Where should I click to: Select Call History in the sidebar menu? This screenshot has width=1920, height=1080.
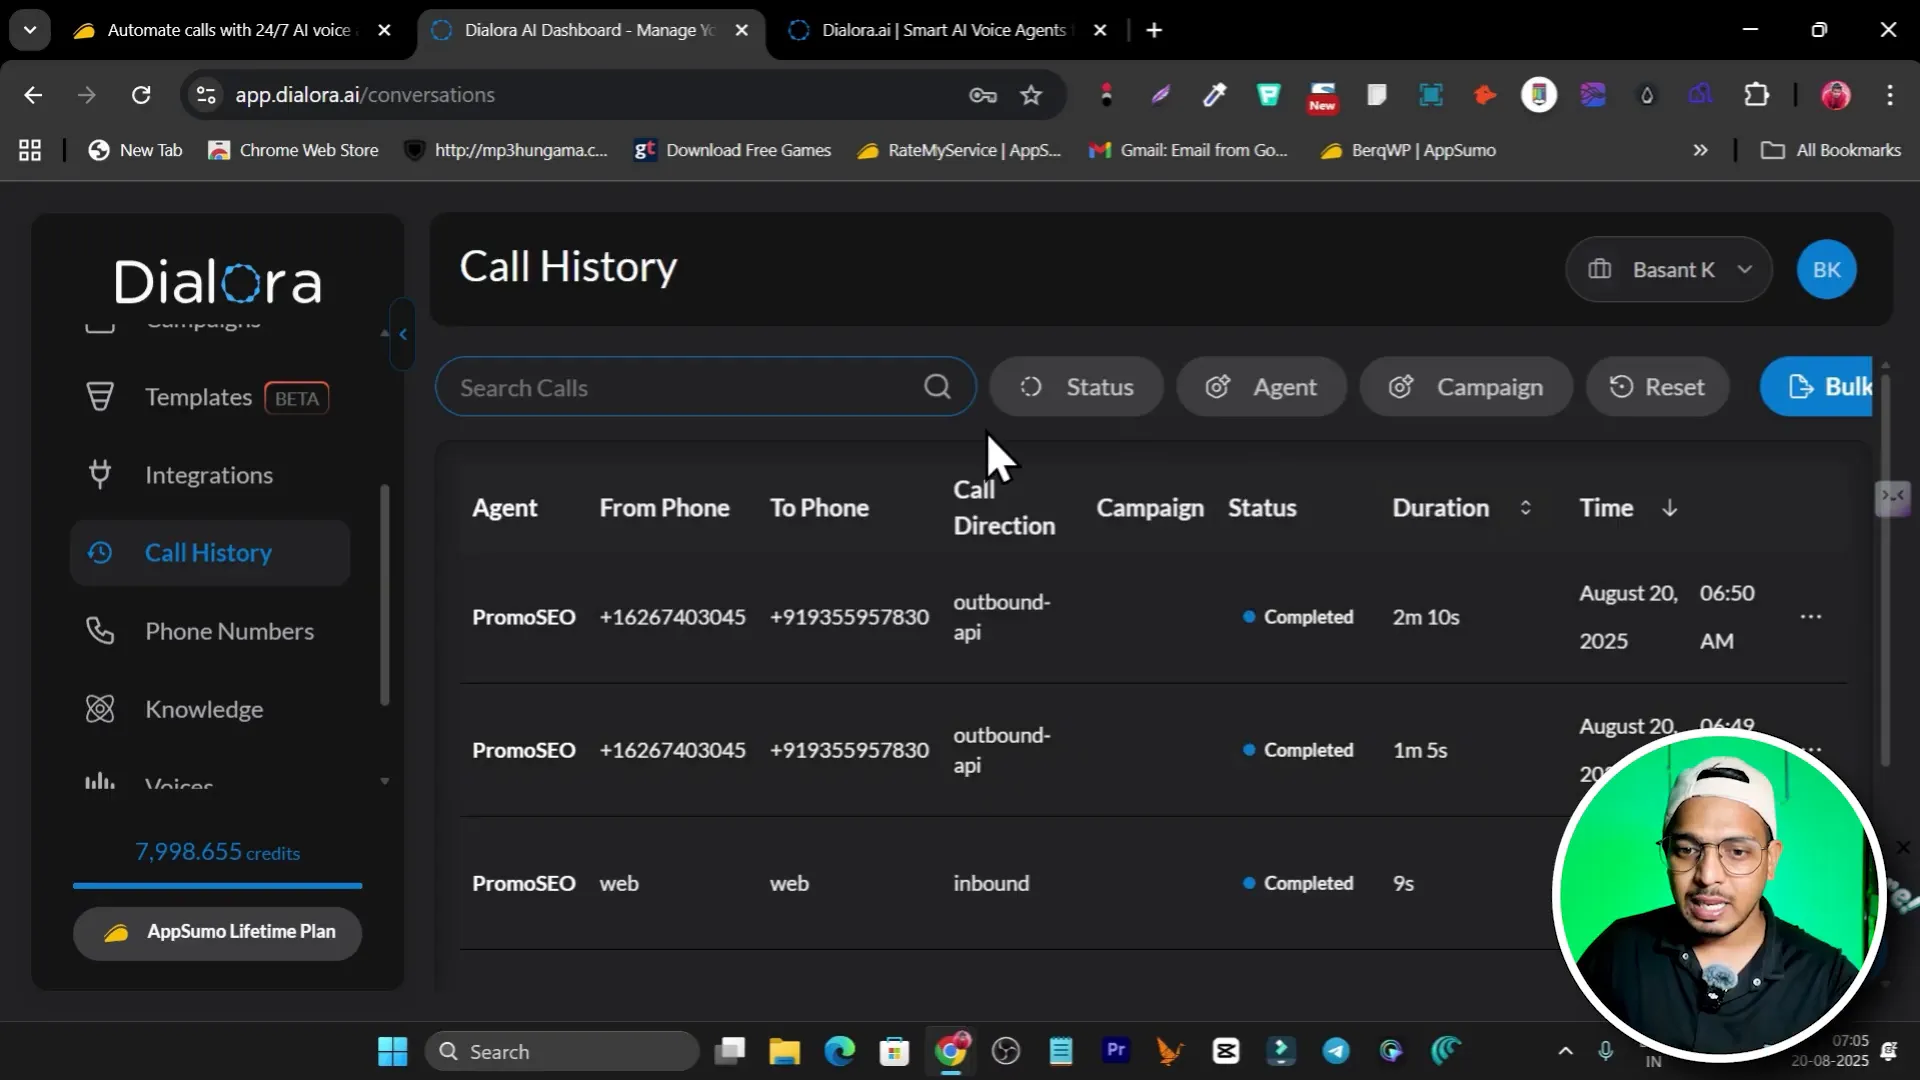pyautogui.click(x=209, y=553)
